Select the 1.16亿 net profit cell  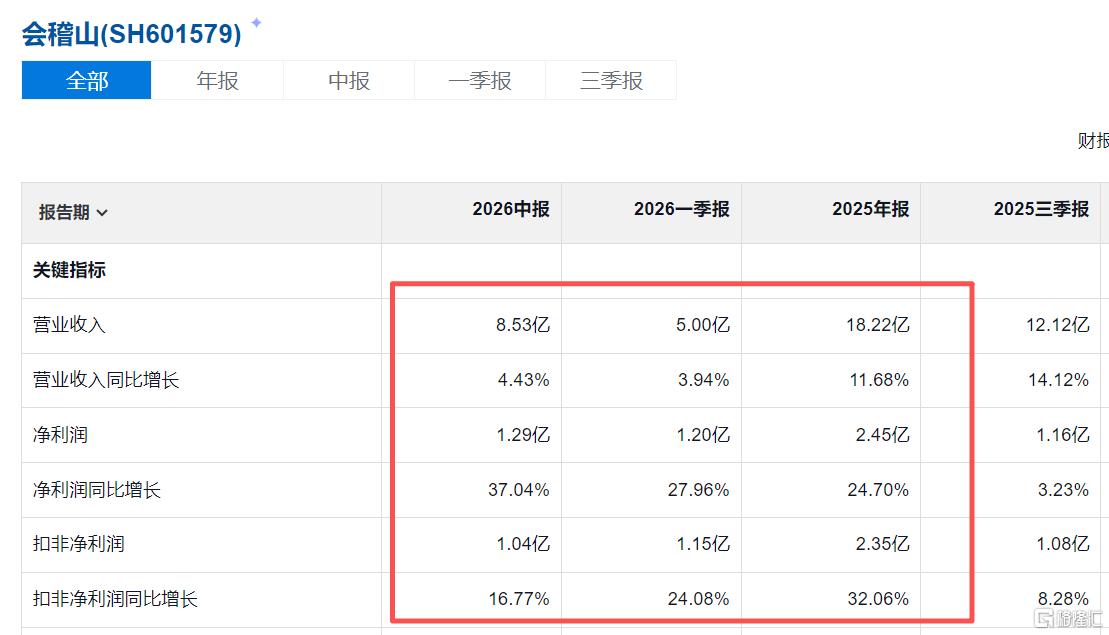click(x=1063, y=434)
